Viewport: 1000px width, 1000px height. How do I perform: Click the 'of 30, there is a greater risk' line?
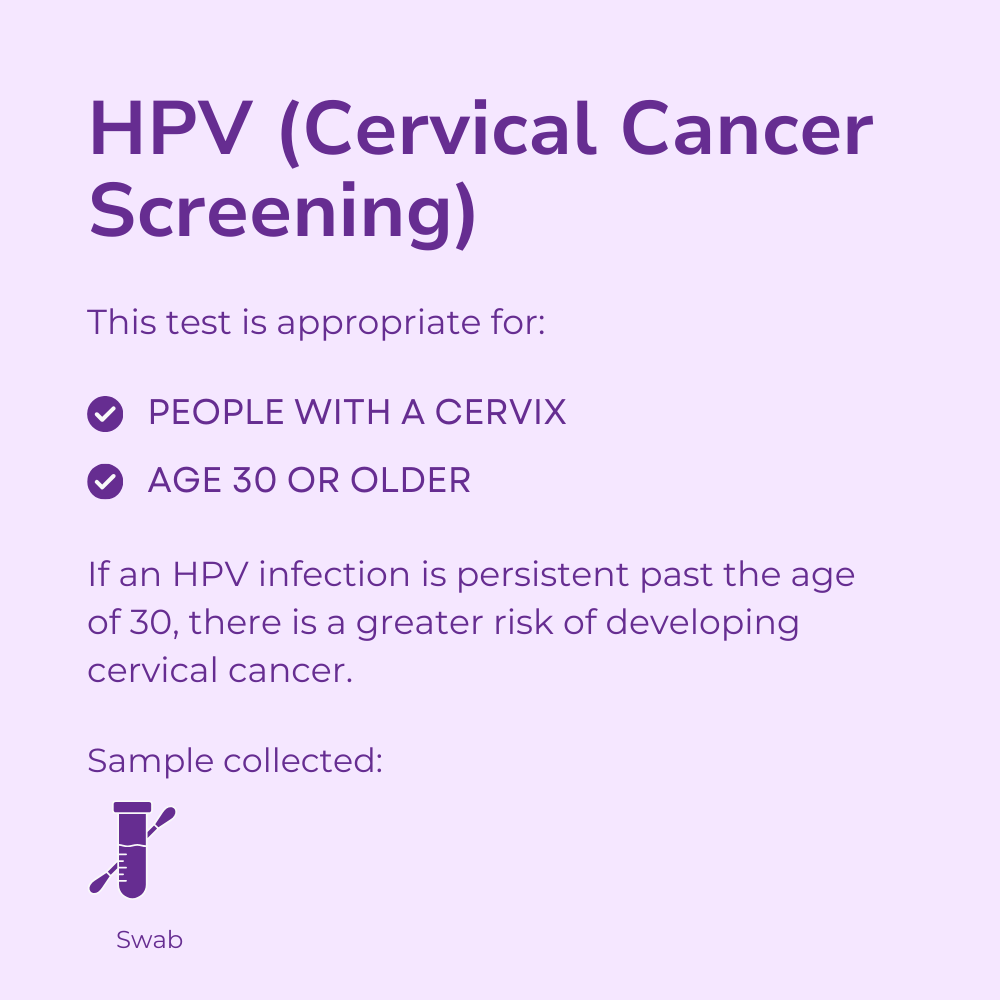(443, 622)
